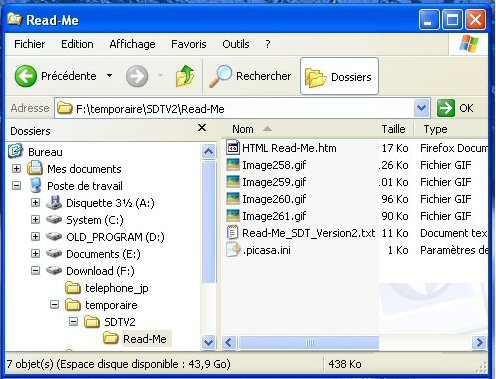Select System (C:) drive icon
Screen dimensions: 496x379
(x=54, y=219)
